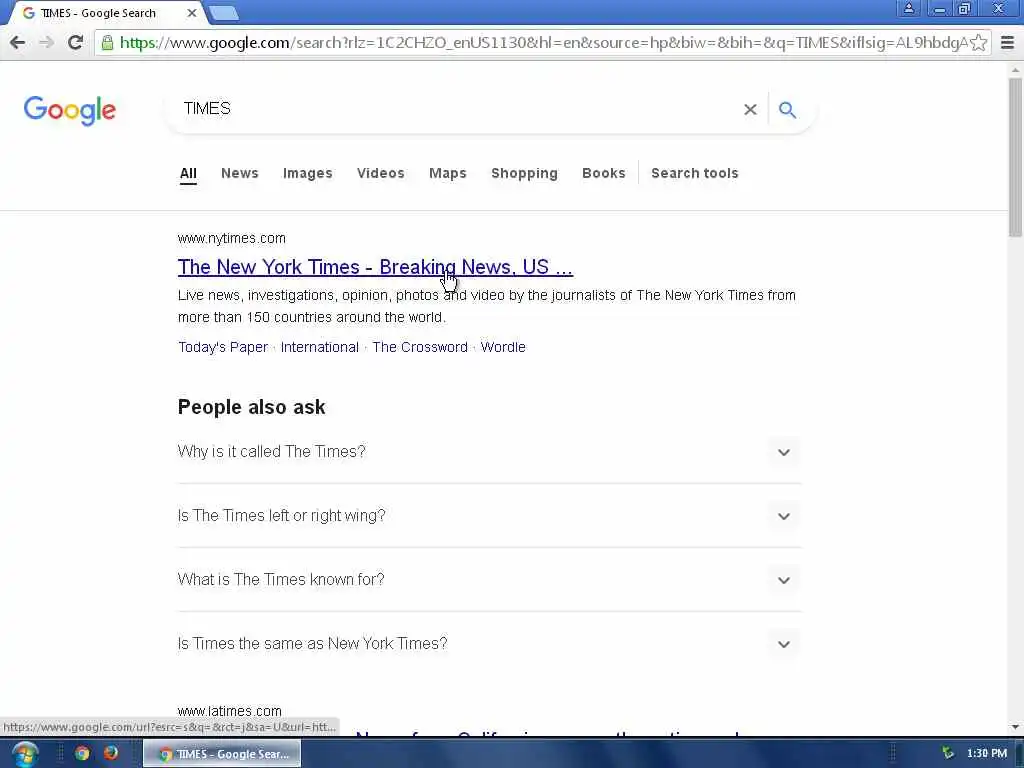Launch Chrome from the pinned taskbar icon
Screen dimensions: 1024x768
point(82,754)
